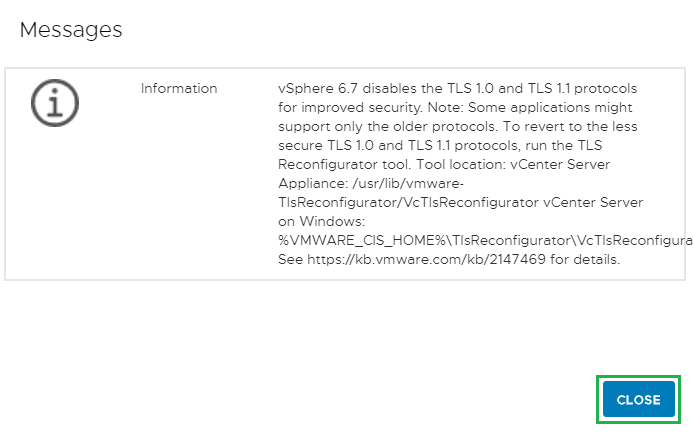
Task: Click the Messages dialog title
Action: tap(71, 30)
